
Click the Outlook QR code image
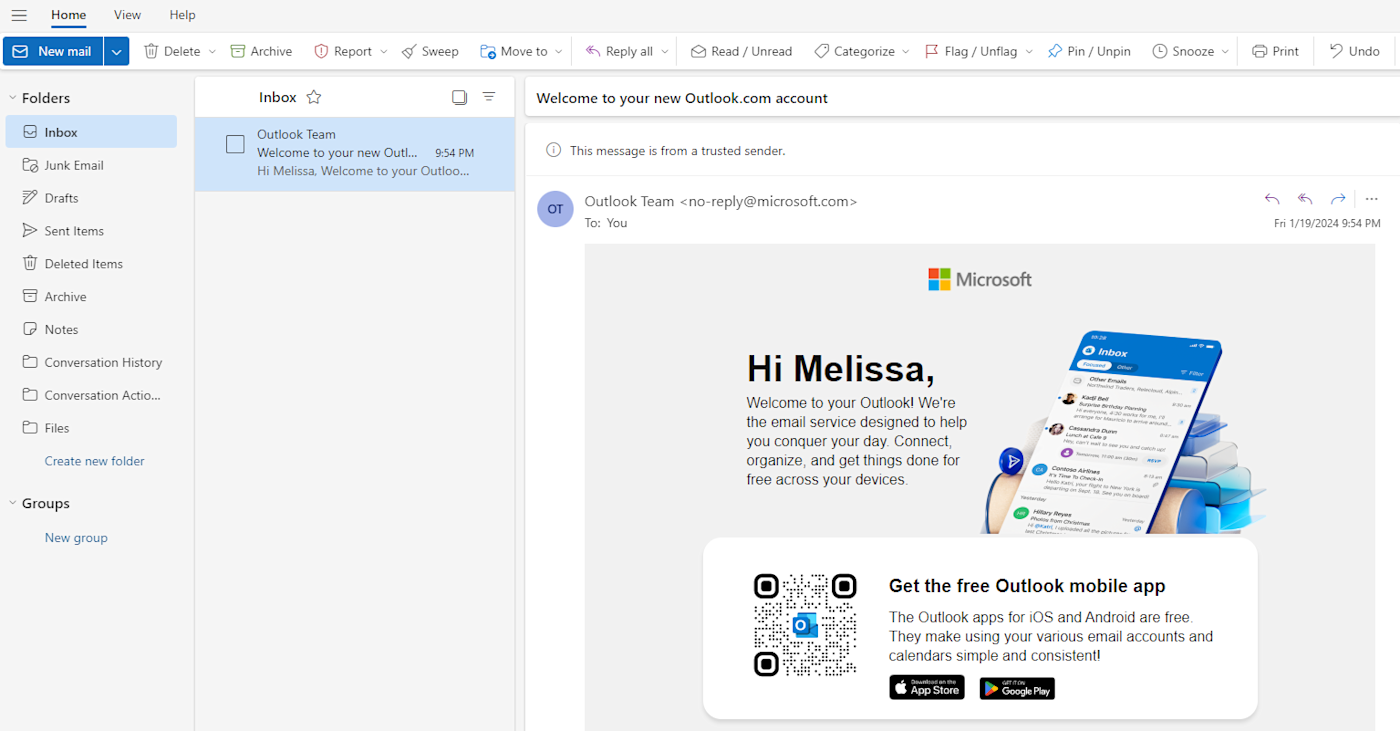pos(805,625)
